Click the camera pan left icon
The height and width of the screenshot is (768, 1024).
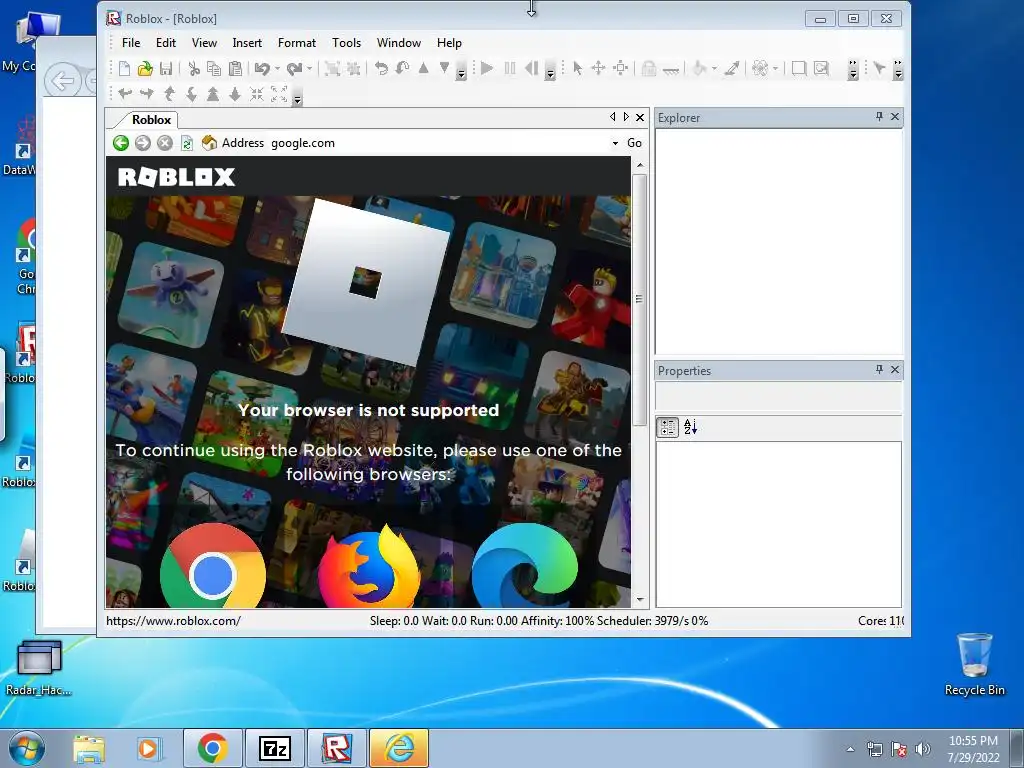(125, 94)
